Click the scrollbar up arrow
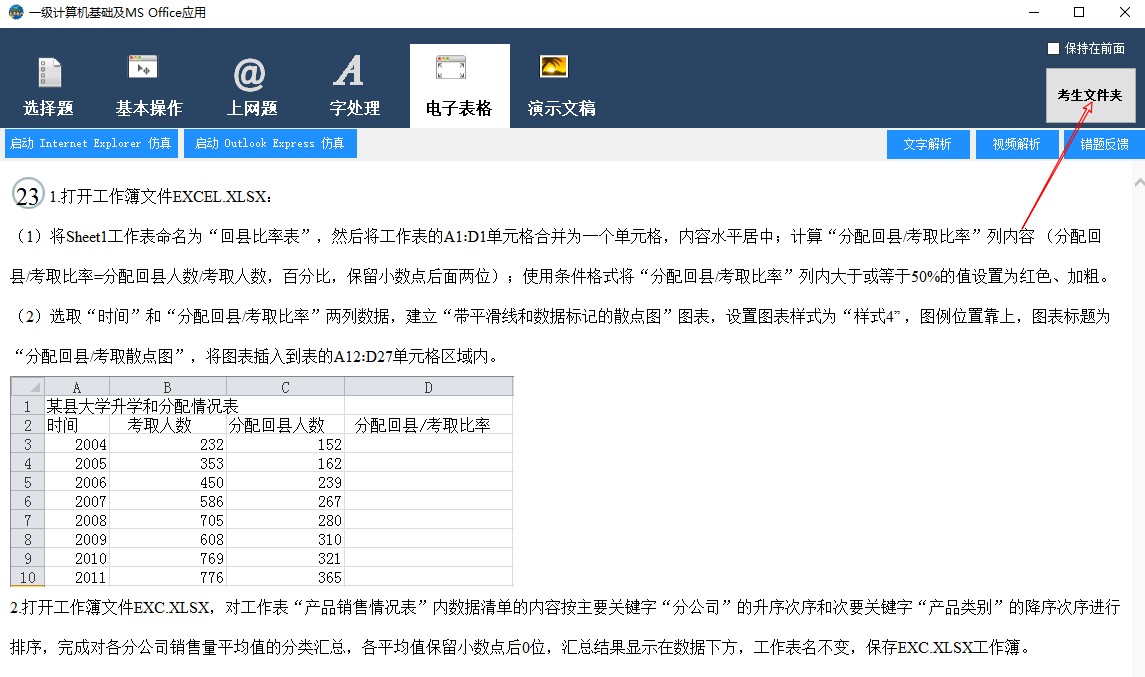 [1139, 182]
